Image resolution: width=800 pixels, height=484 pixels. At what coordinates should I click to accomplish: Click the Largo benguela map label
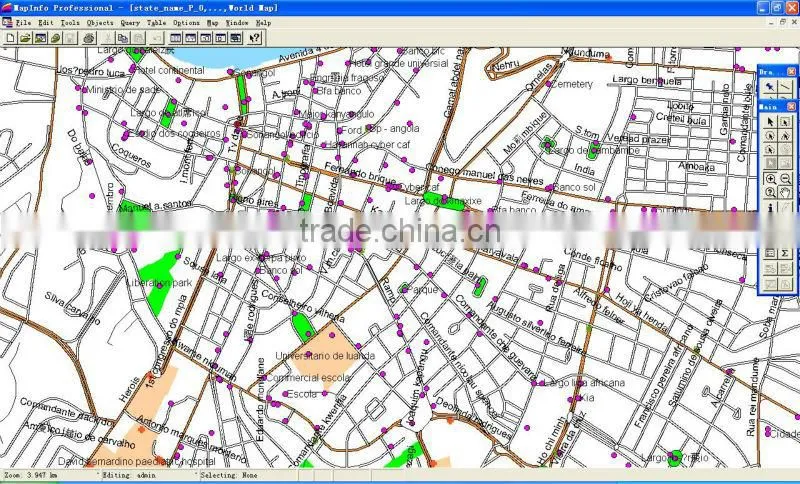[x=646, y=80]
